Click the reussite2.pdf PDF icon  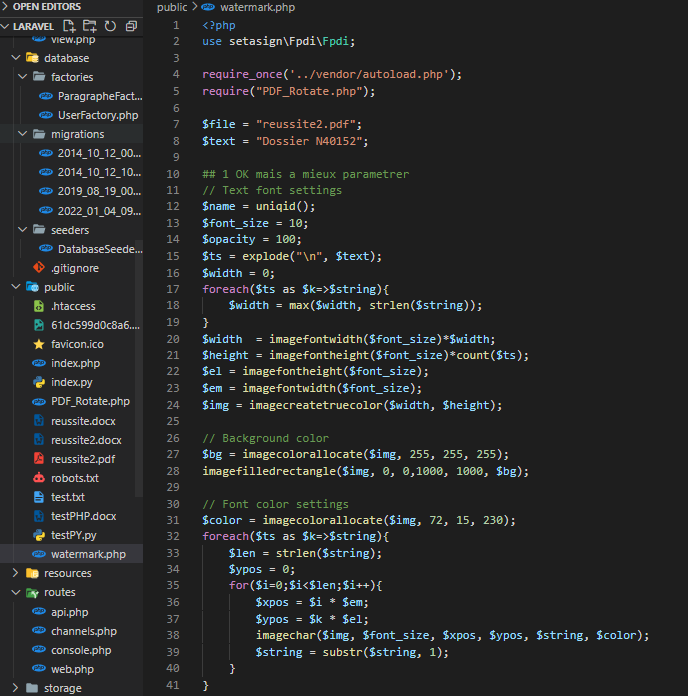coord(39,459)
